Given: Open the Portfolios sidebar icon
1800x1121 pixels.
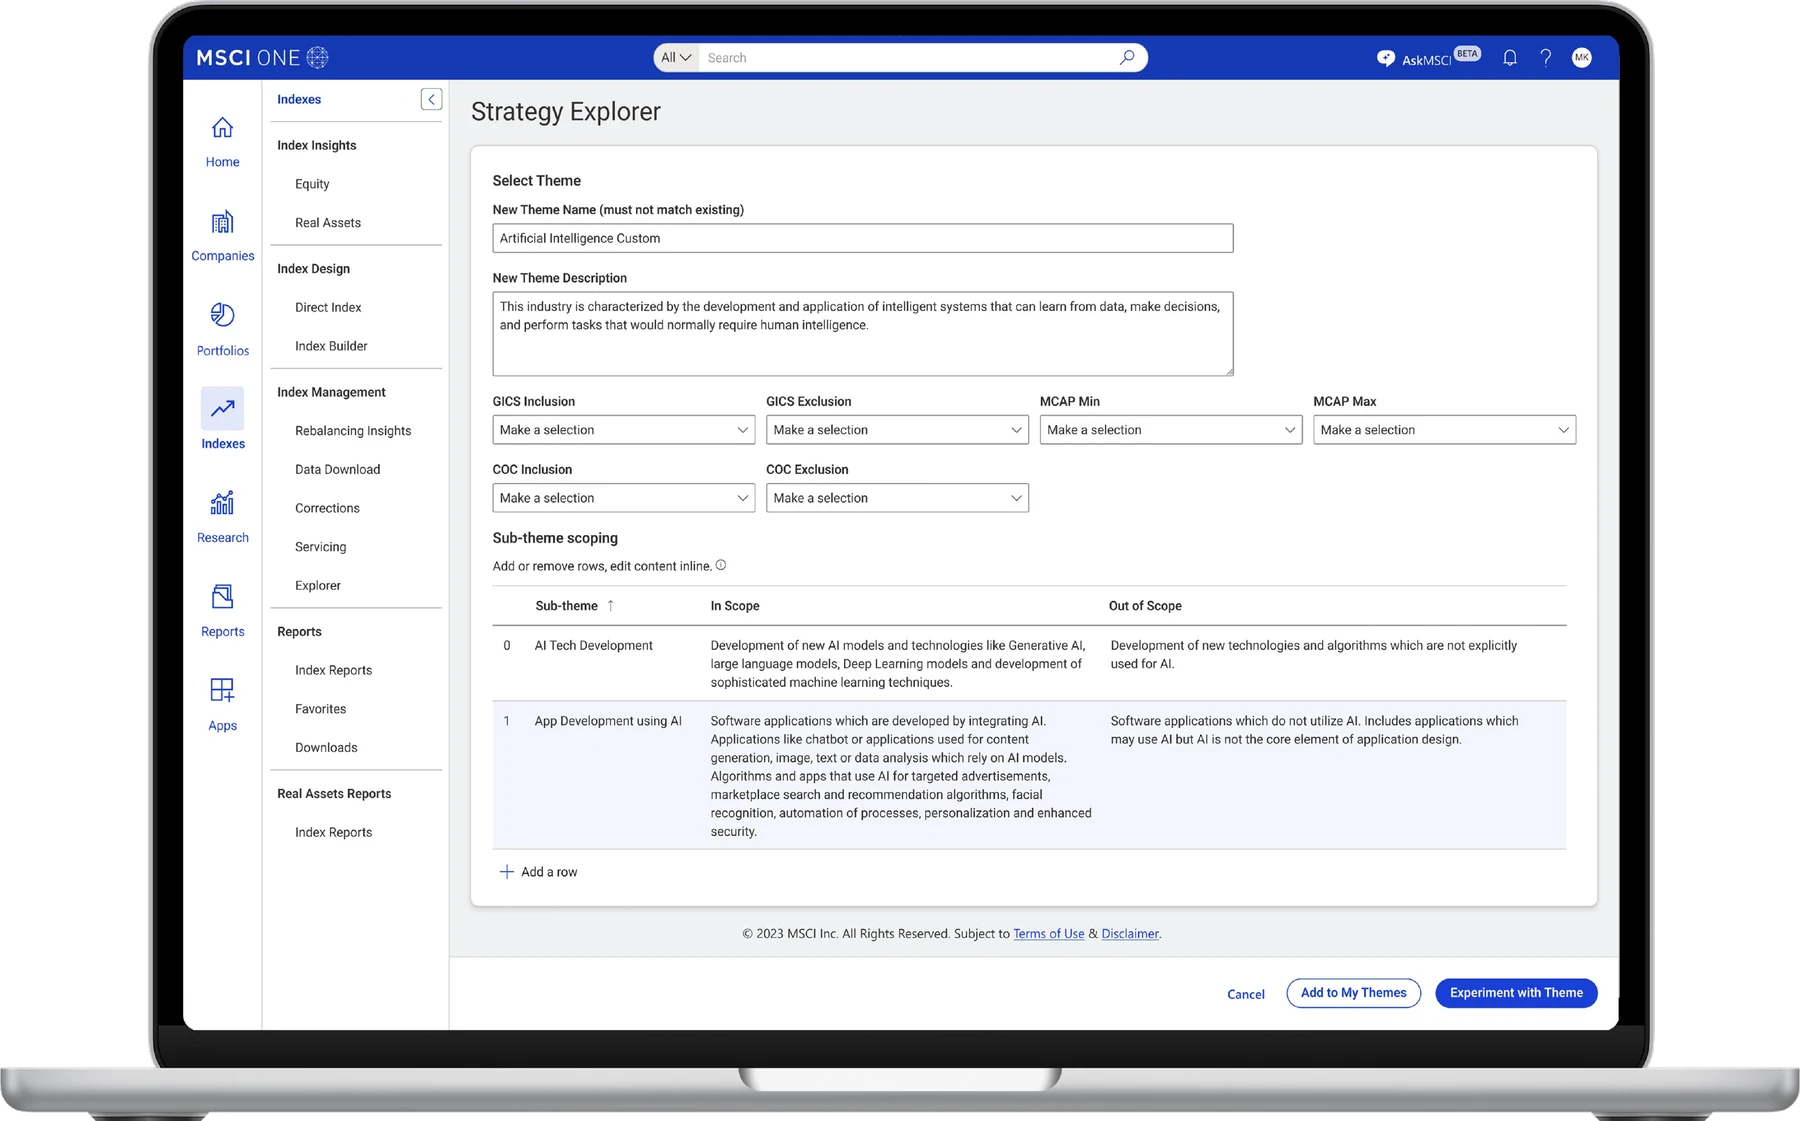Looking at the screenshot, I should tap(222, 315).
